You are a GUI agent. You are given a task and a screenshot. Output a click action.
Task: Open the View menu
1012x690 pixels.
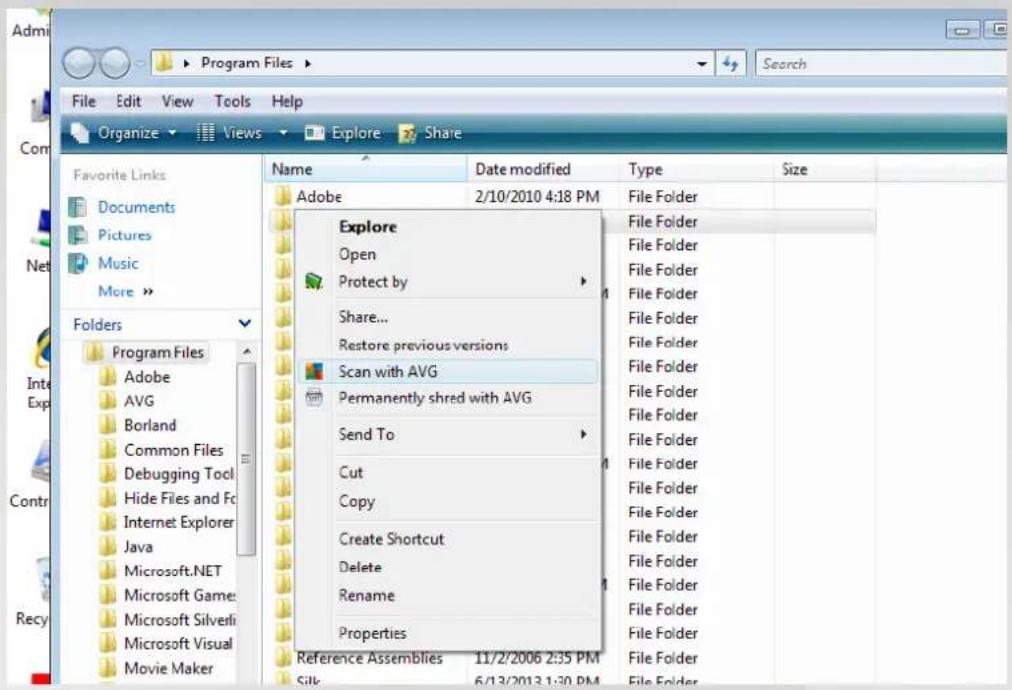pos(177,101)
